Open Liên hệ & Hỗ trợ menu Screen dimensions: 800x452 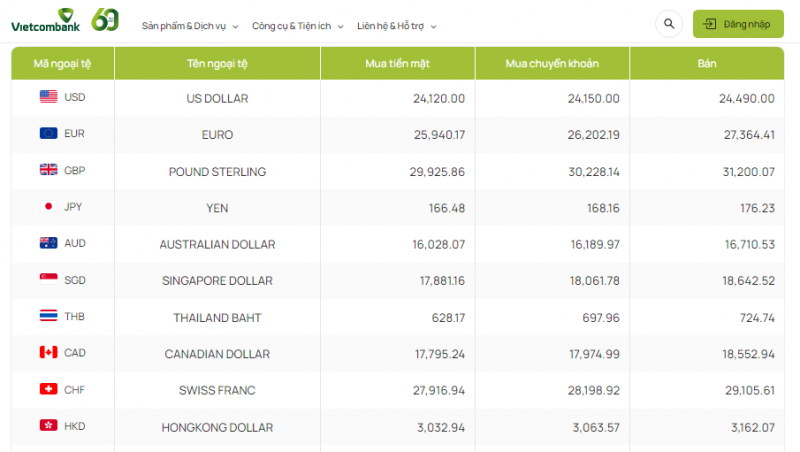[390, 26]
